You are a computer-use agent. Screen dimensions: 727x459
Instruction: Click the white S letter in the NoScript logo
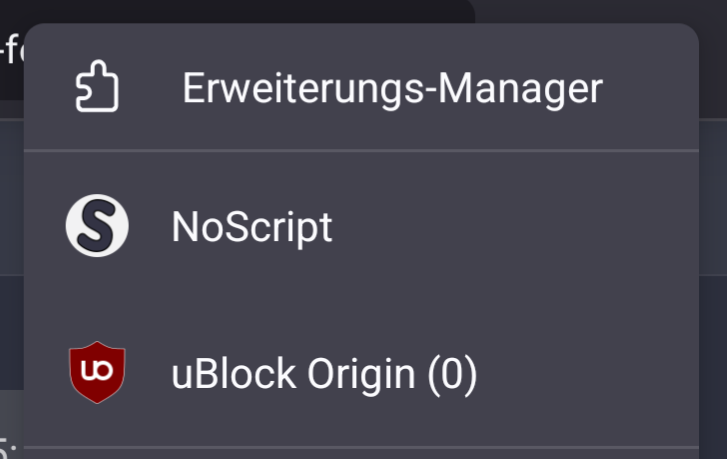(x=97, y=226)
